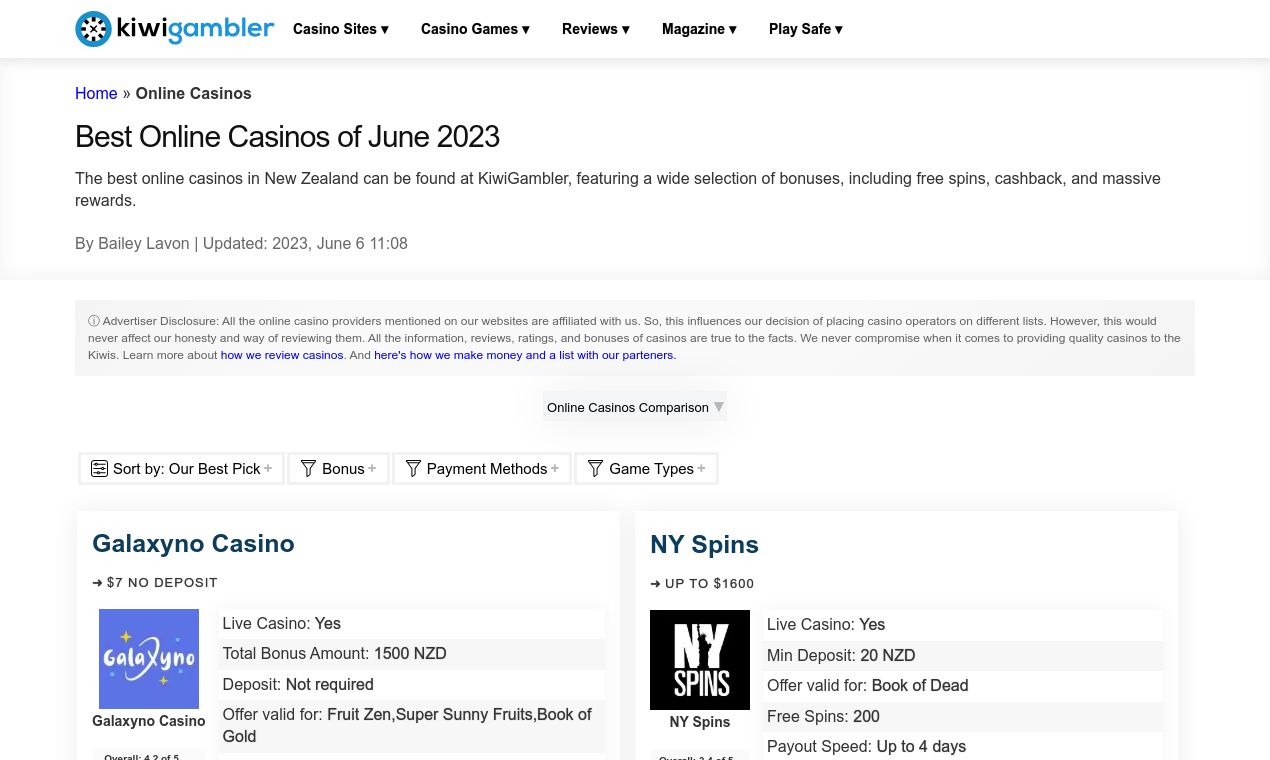Viewport: 1270px width, 760px height.
Task: Open Galaxyno Casino heading link
Action: (x=193, y=543)
